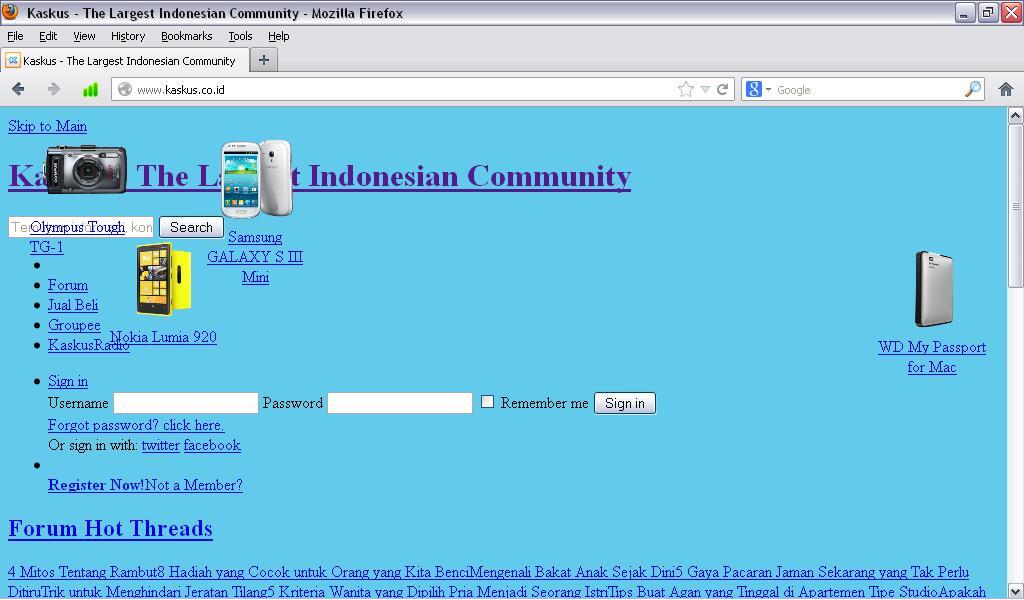Screen dimensions: 1024x600
Task: Bookmark this page with the star icon
Action: [686, 89]
